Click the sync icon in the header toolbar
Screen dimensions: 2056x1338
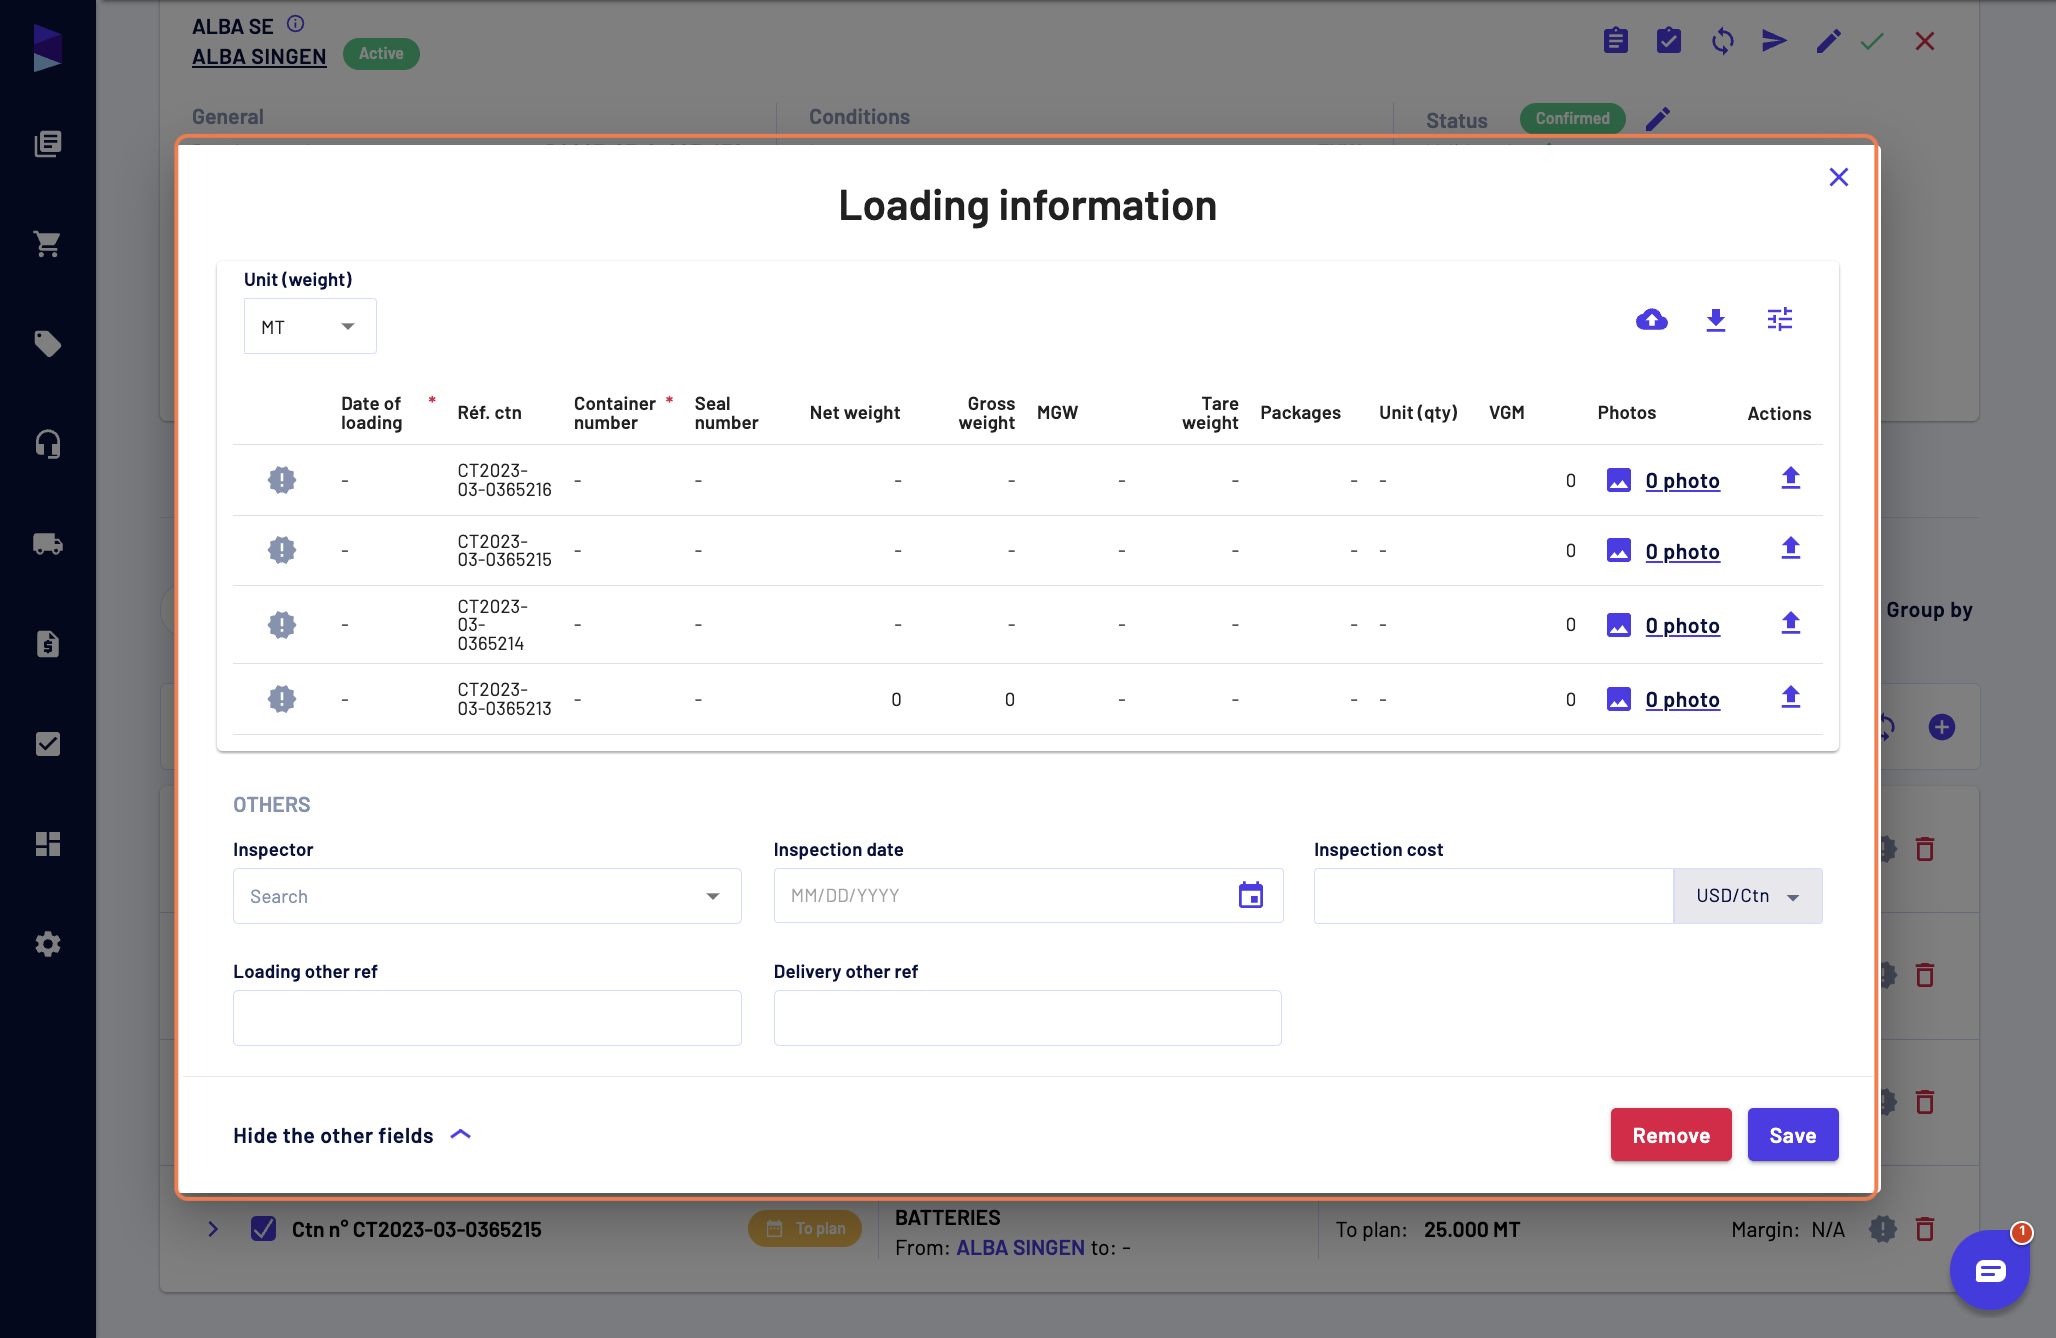1722,41
